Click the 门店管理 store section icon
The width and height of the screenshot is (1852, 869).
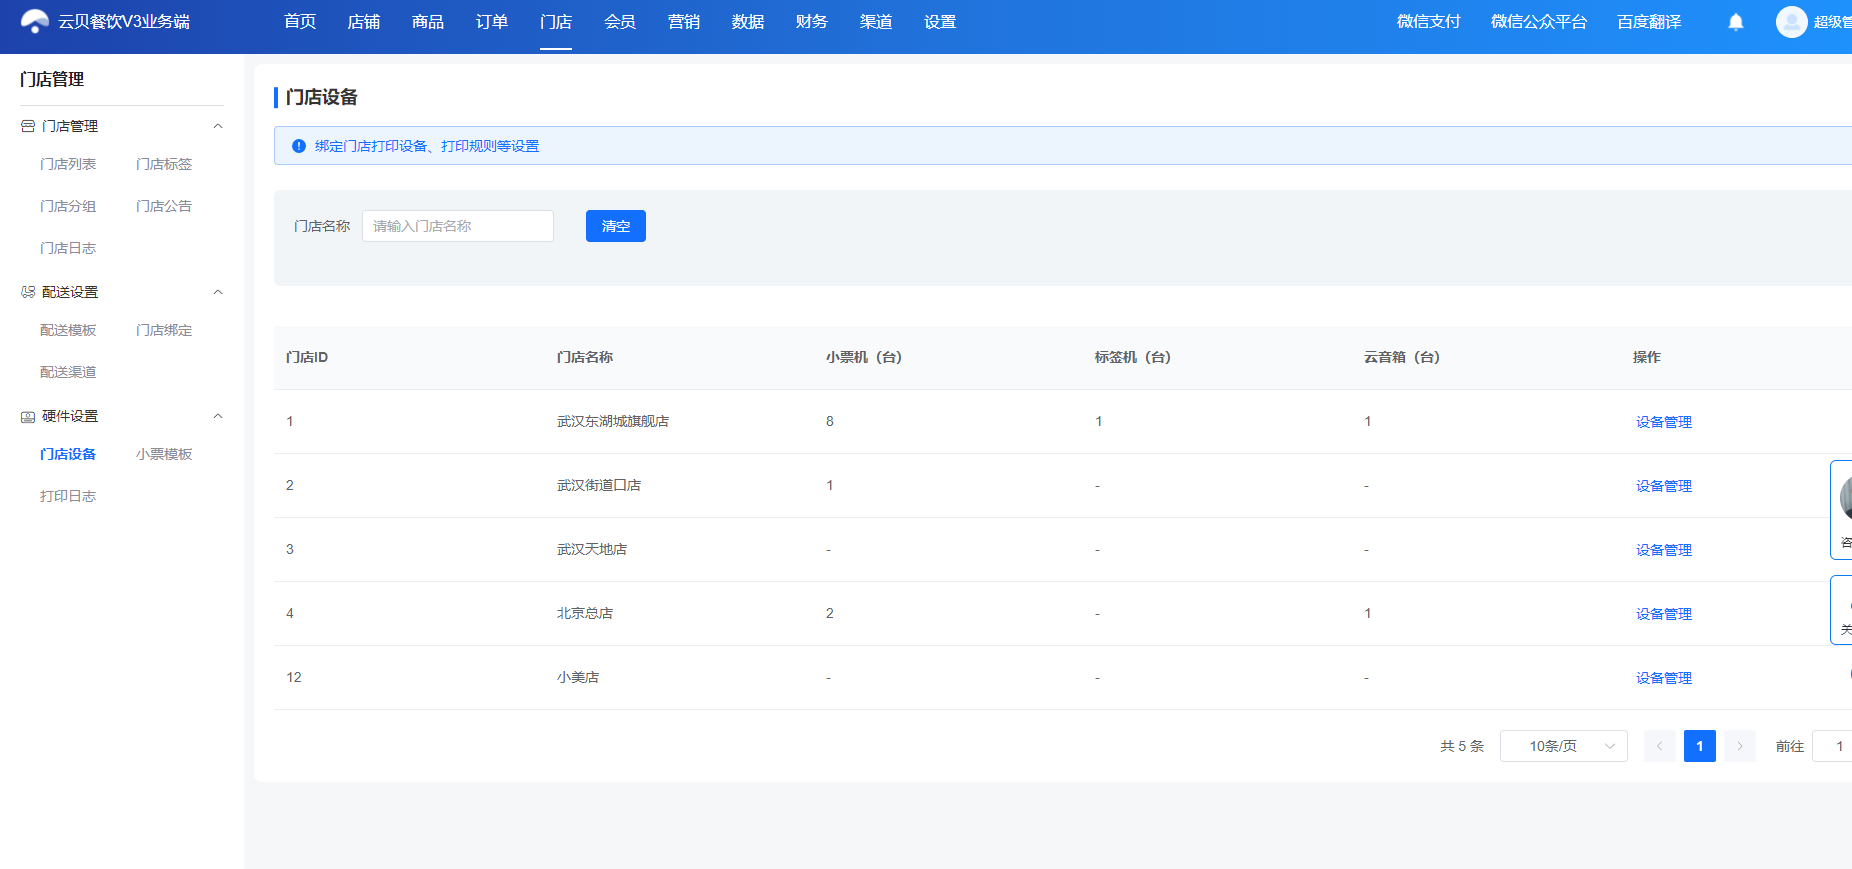(28, 126)
